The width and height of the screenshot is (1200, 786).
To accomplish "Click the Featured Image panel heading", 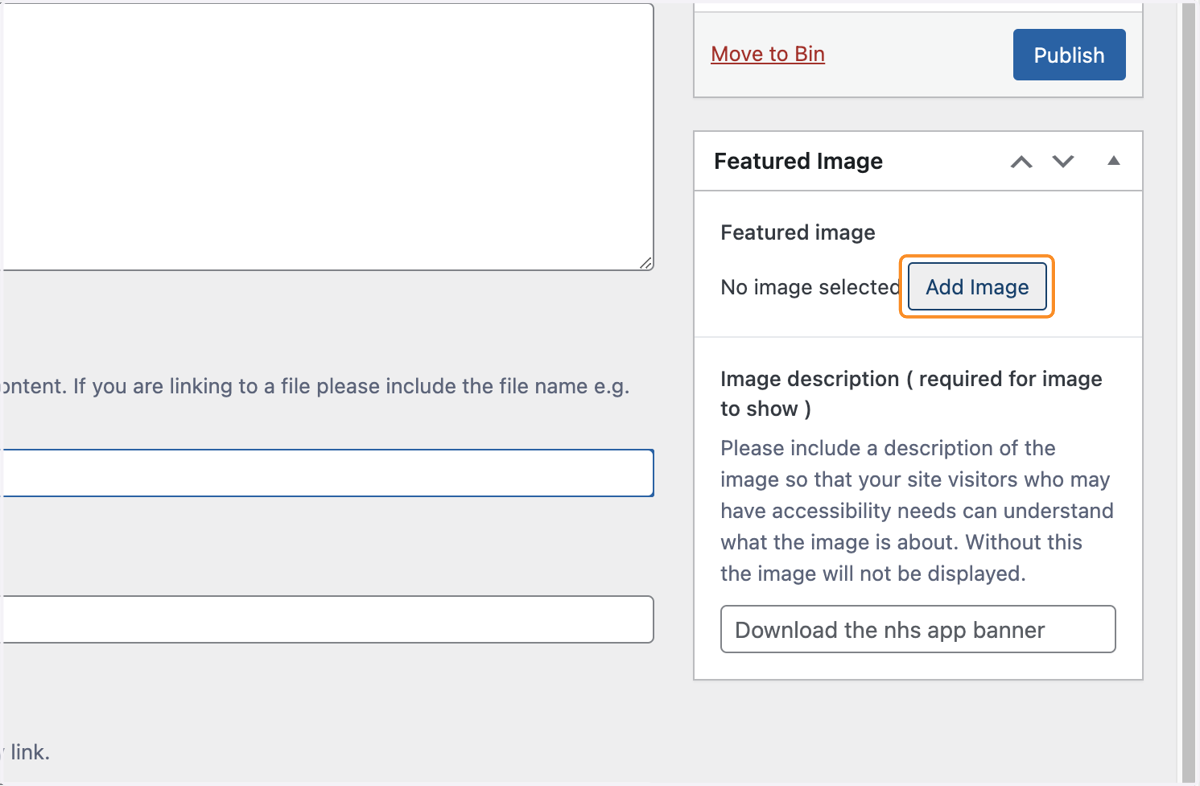I will coord(798,161).
